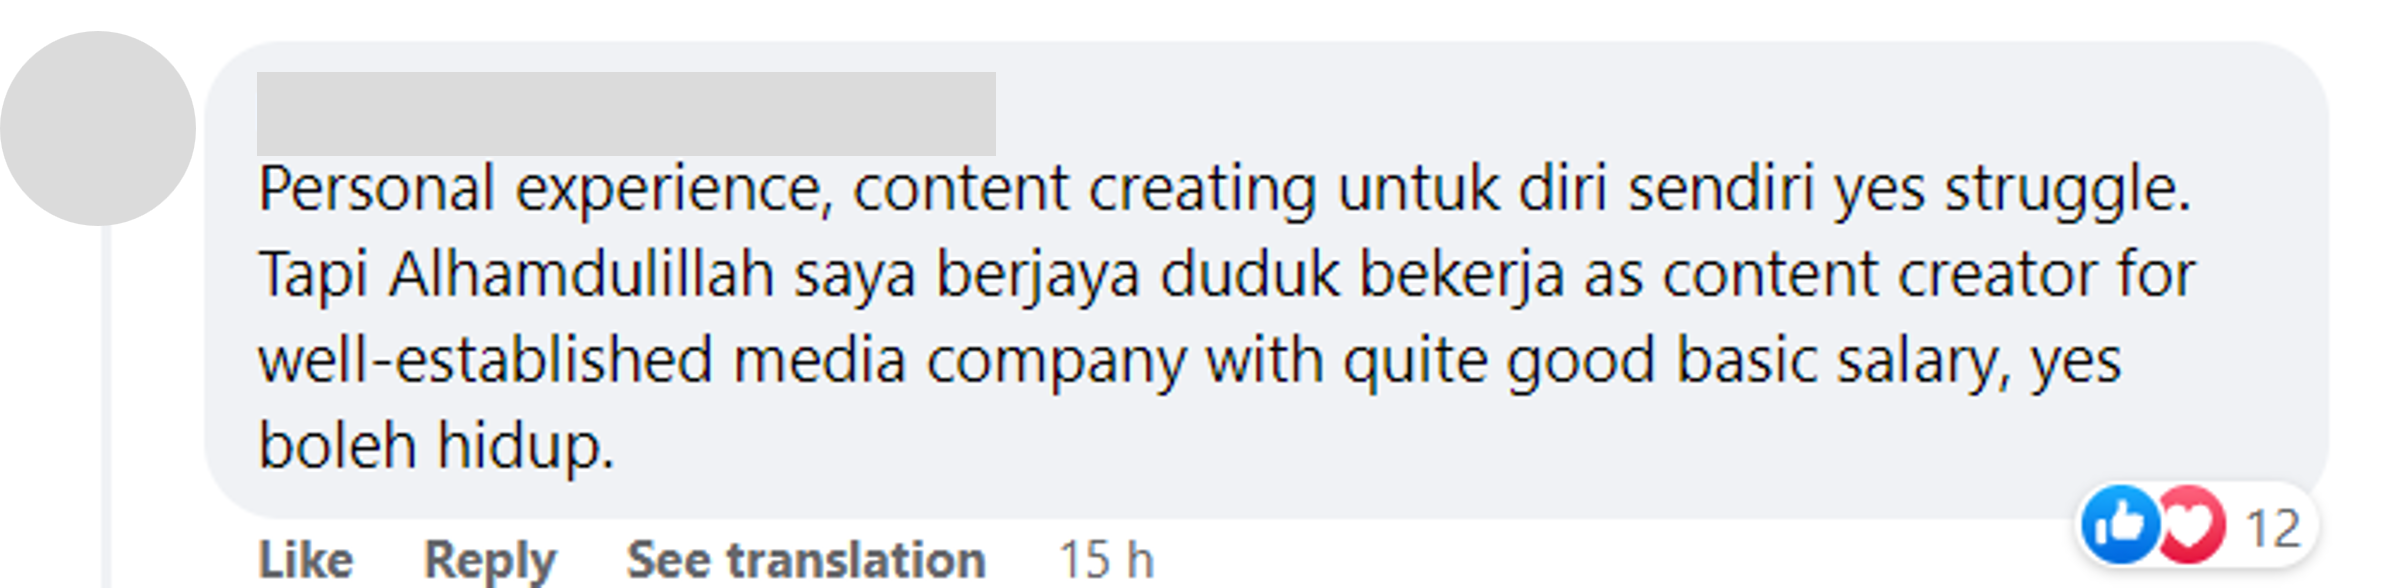Click the blurred commenter name
2405x588 pixels.
pyautogui.click(x=626, y=113)
